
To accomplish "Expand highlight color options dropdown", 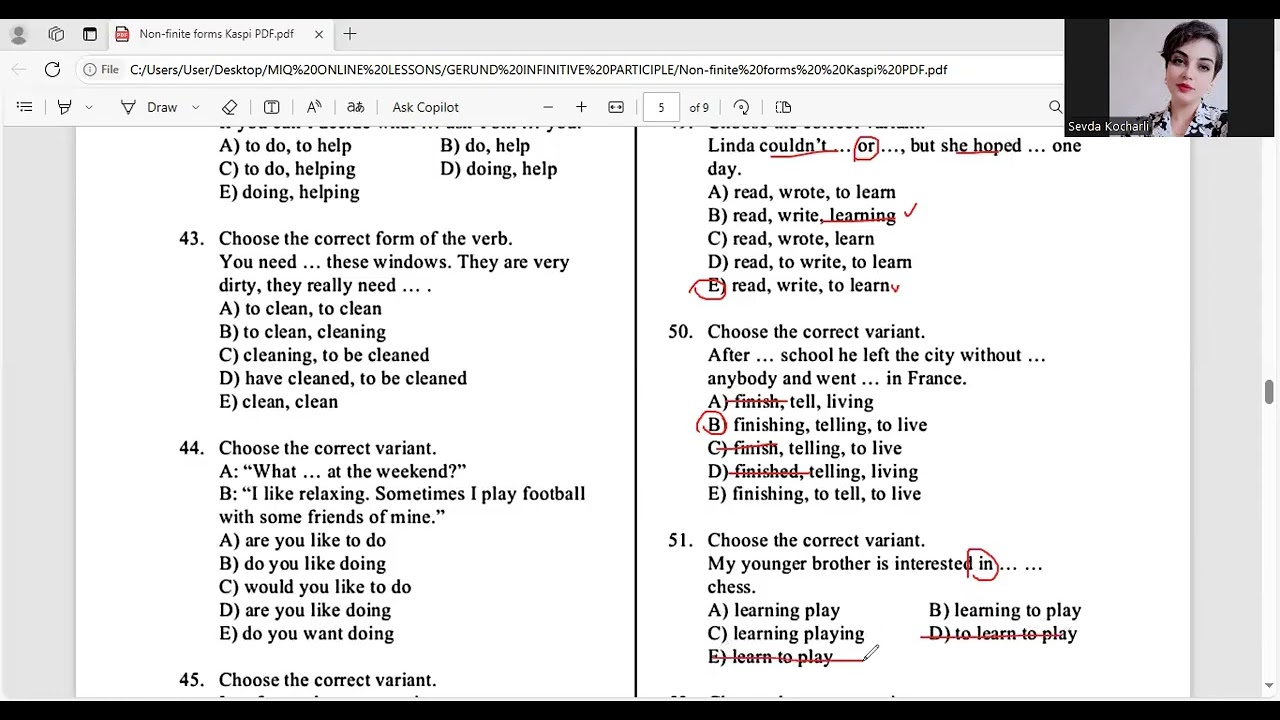I will click(x=89, y=107).
